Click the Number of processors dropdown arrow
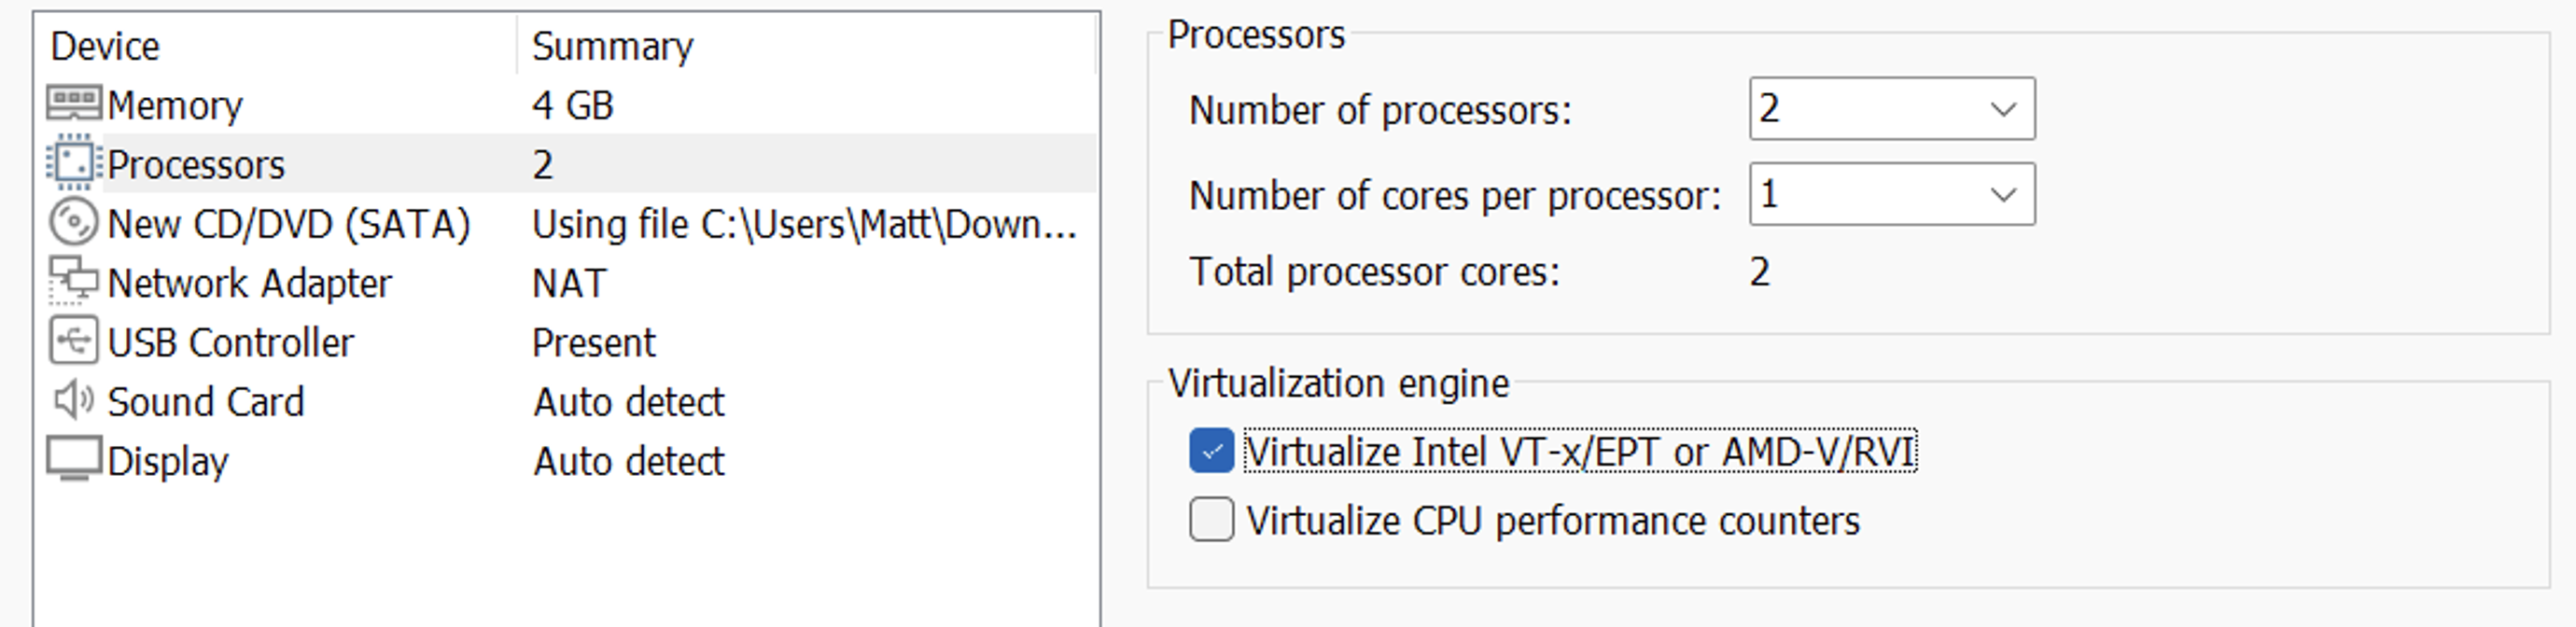This screenshot has width=2576, height=627. pos(2003,109)
